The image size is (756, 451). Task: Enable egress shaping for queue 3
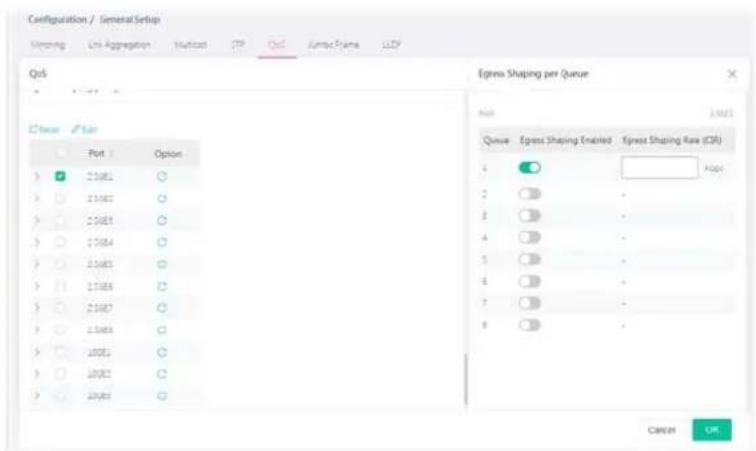tap(529, 216)
